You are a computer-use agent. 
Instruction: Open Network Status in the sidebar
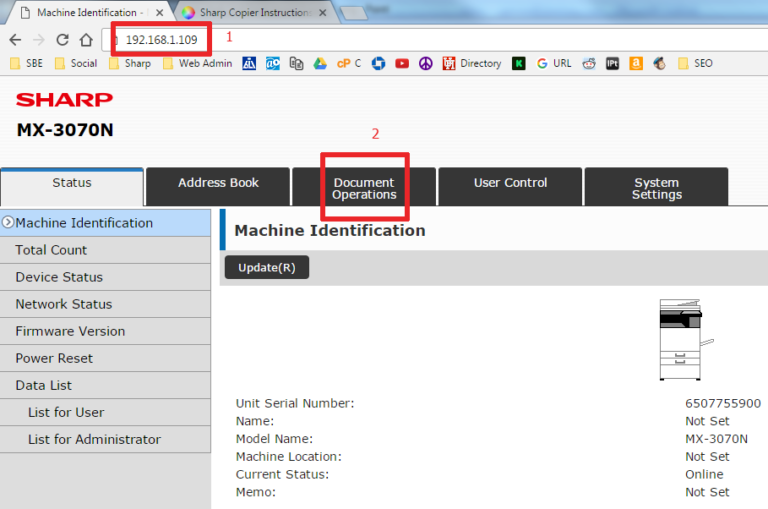coord(105,304)
